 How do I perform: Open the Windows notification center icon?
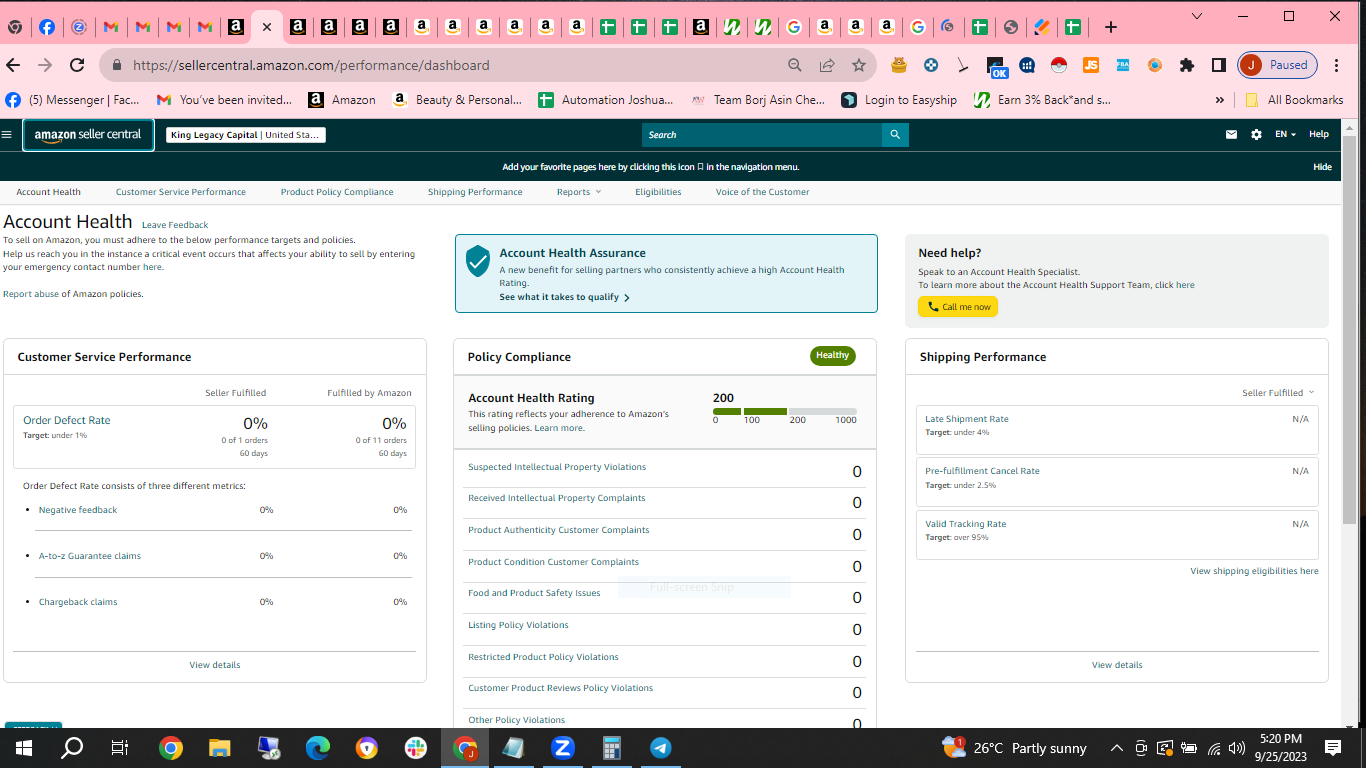1333,748
